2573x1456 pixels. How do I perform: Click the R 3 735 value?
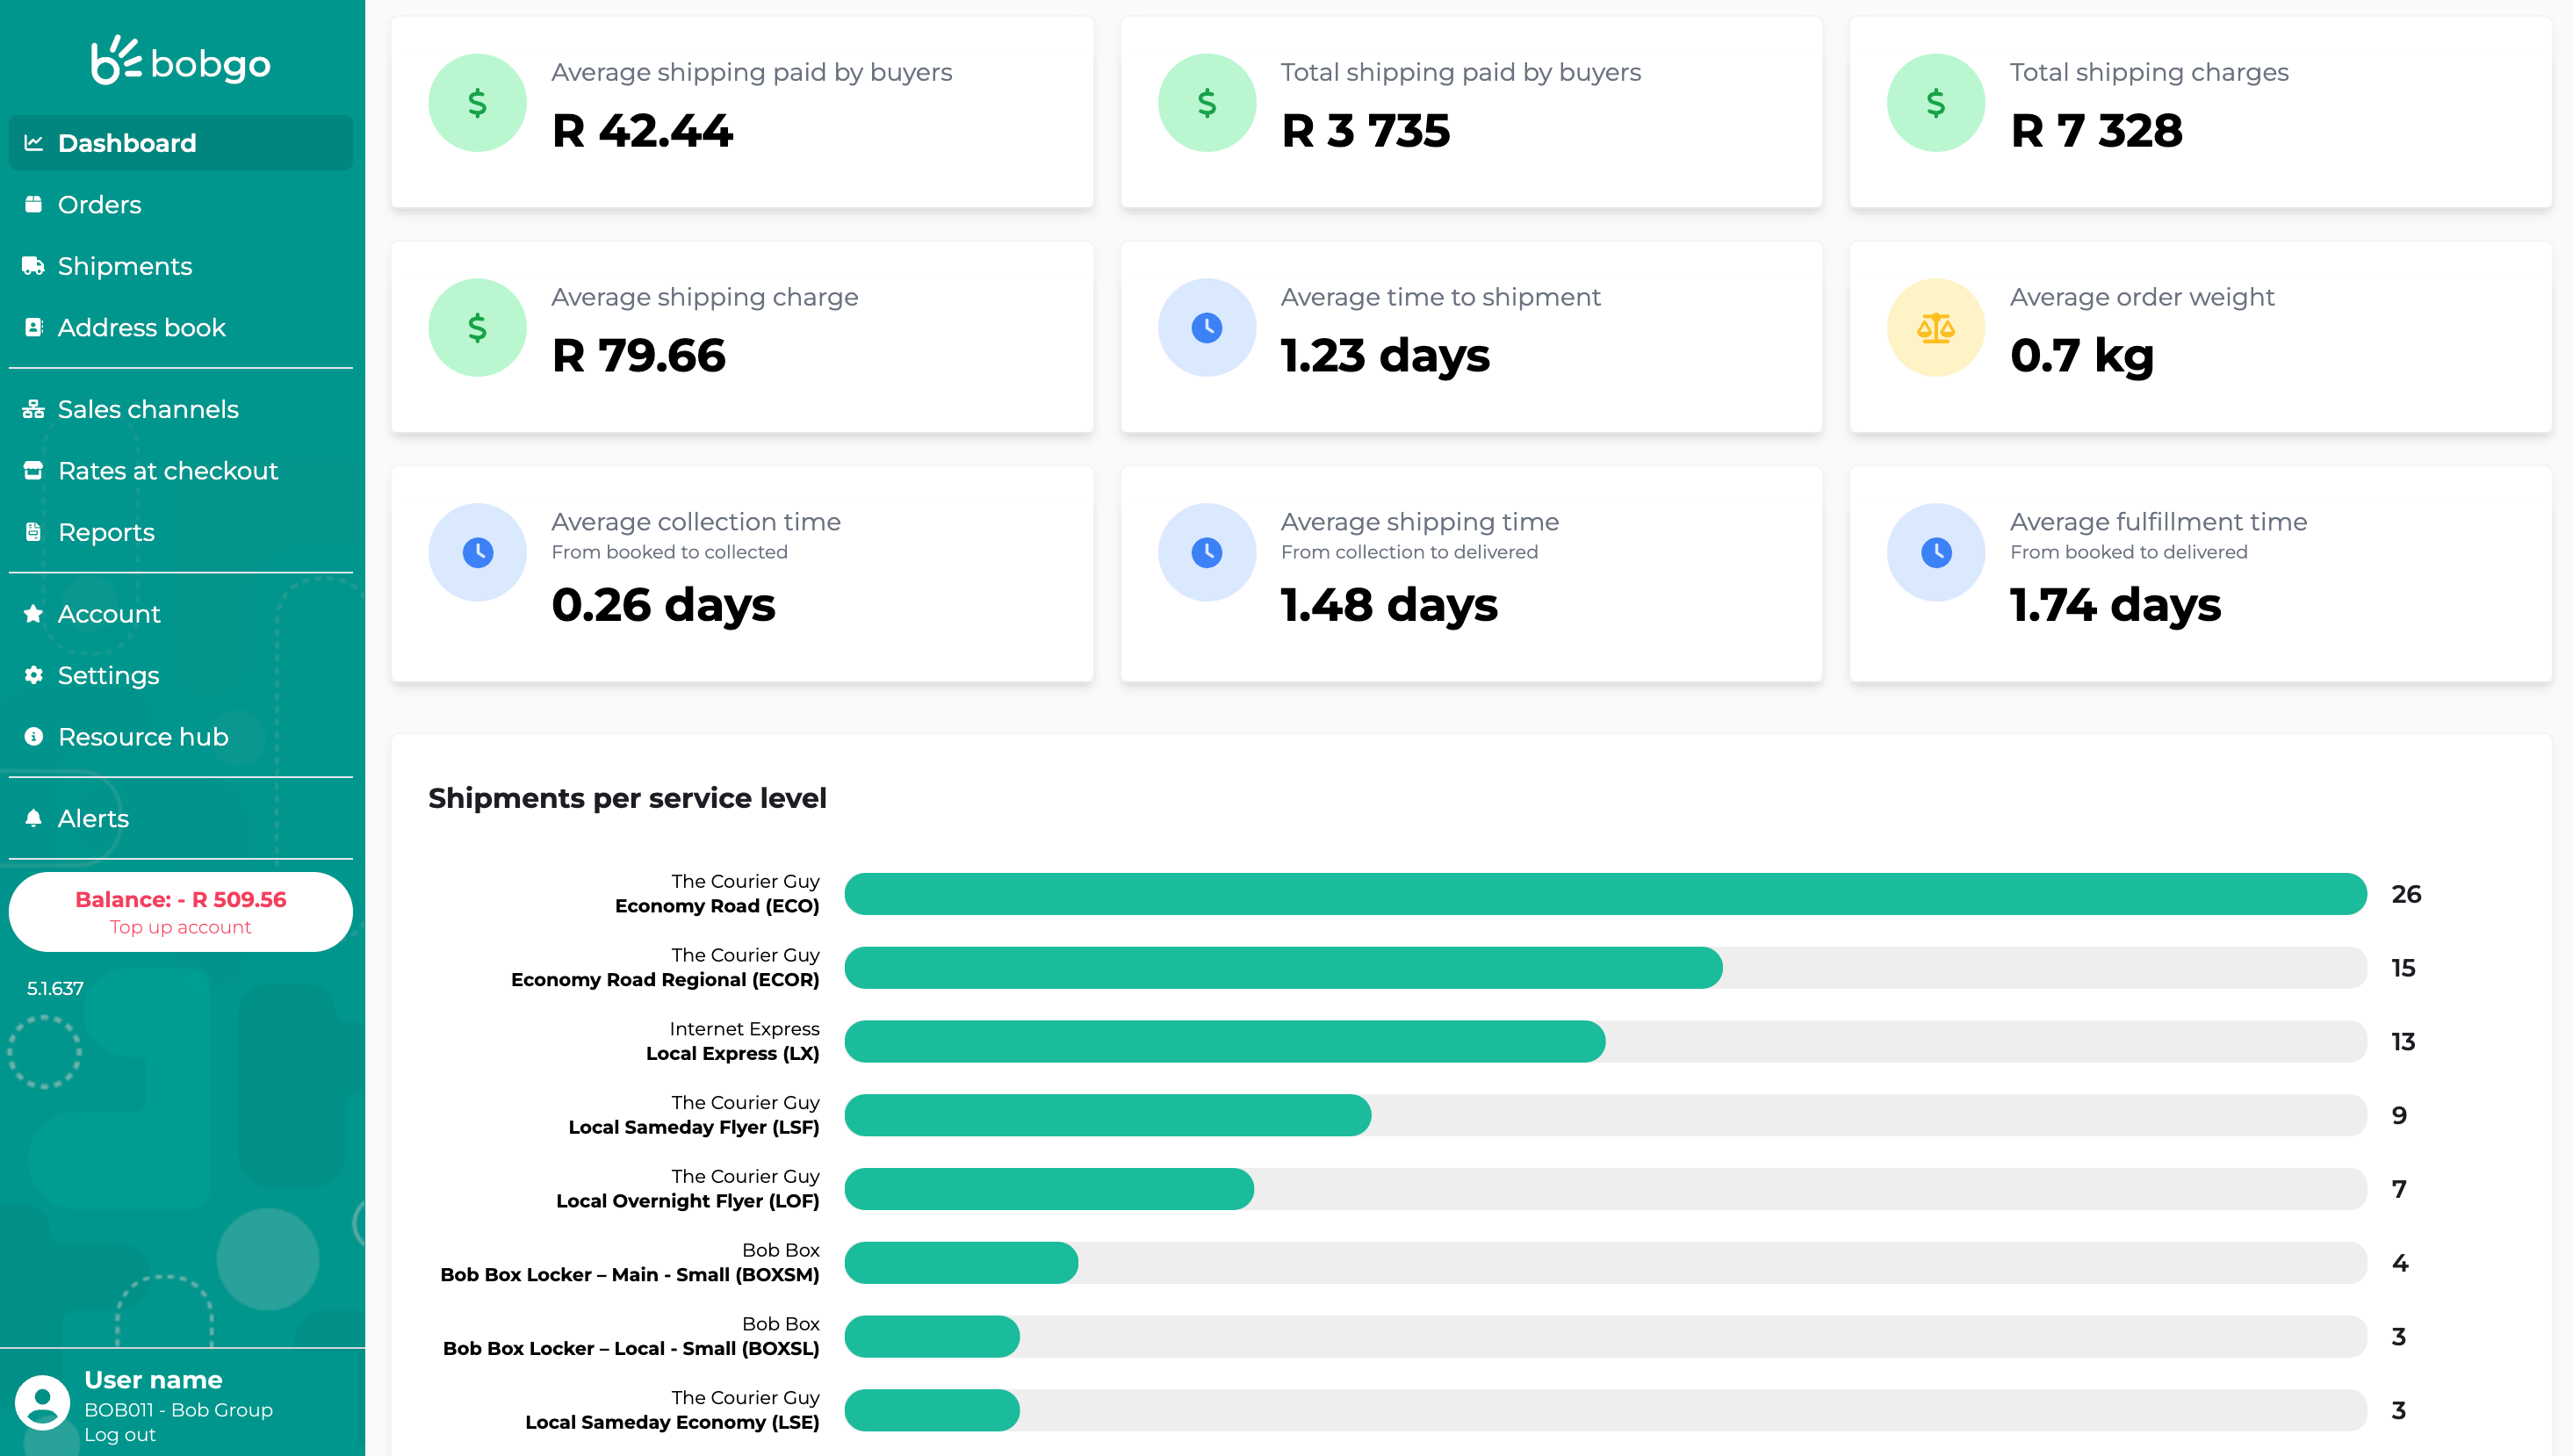click(1365, 131)
